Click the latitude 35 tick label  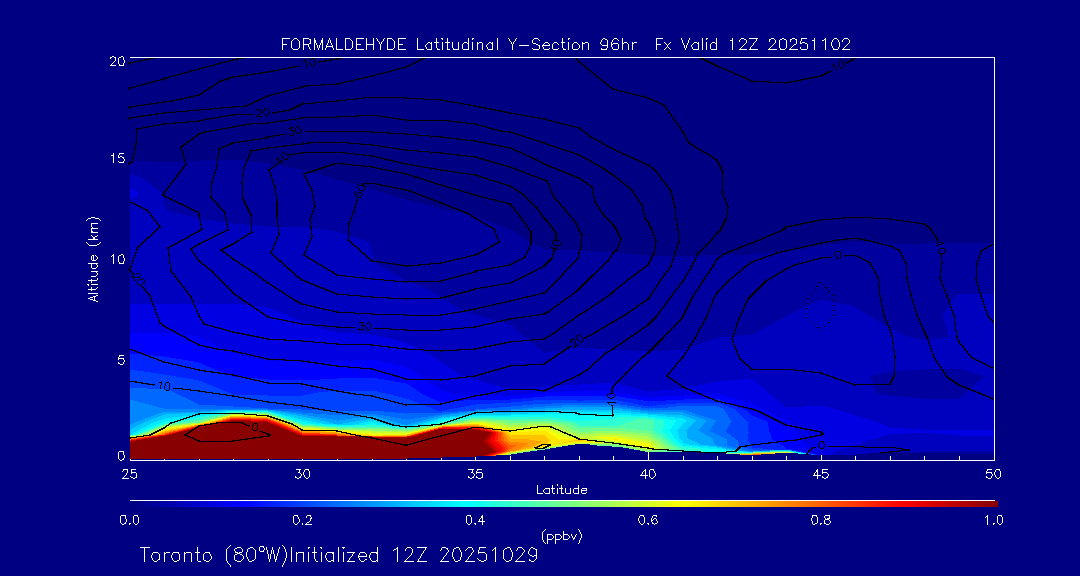475,473
